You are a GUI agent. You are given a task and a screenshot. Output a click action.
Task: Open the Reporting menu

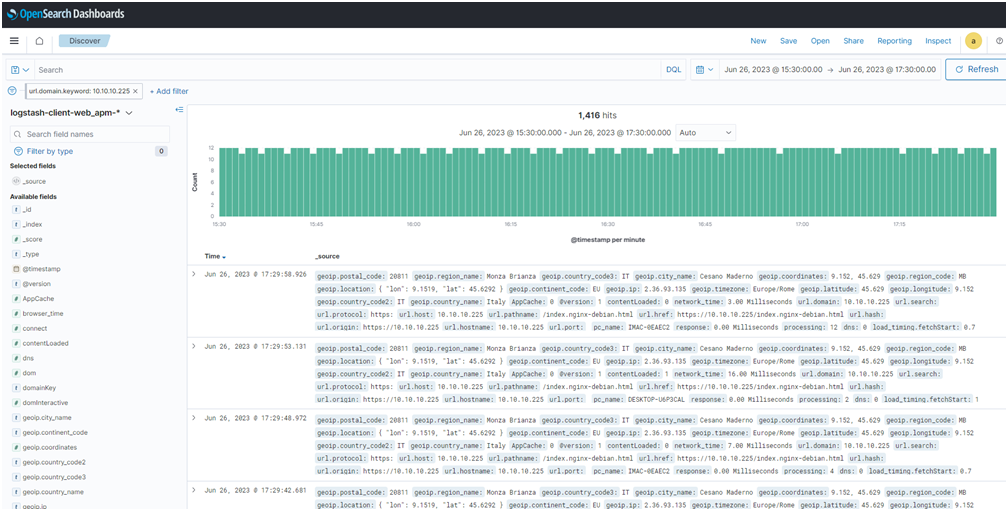[894, 40]
